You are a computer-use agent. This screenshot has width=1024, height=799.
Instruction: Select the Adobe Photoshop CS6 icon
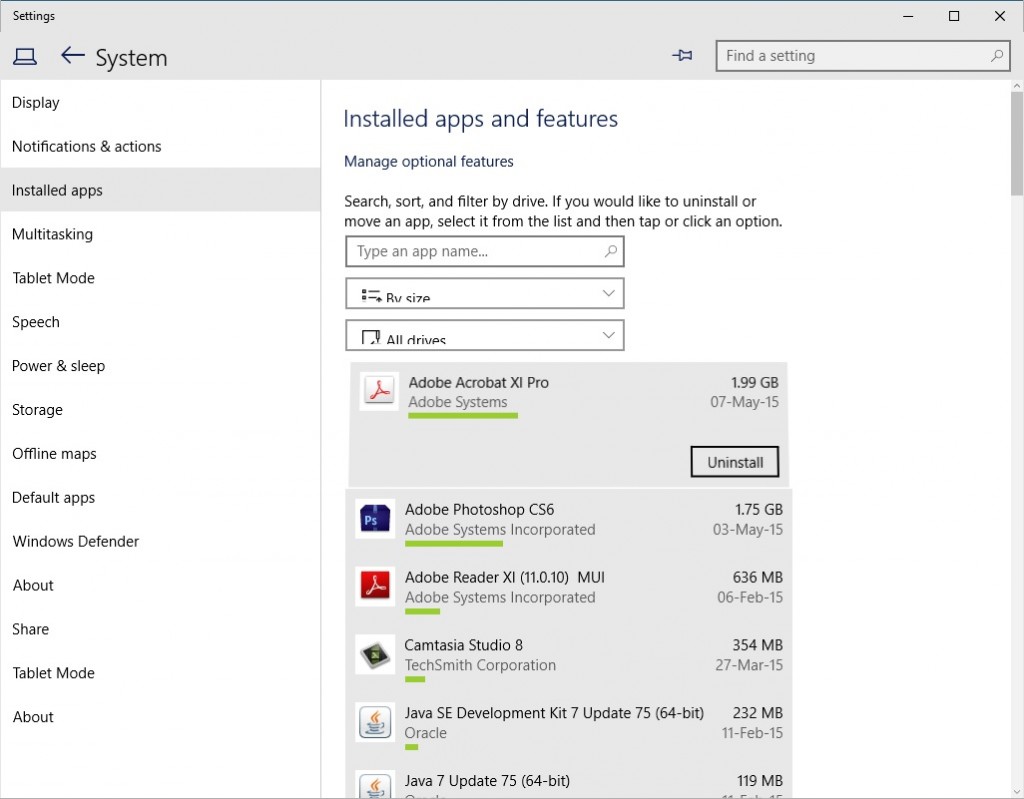coord(375,519)
